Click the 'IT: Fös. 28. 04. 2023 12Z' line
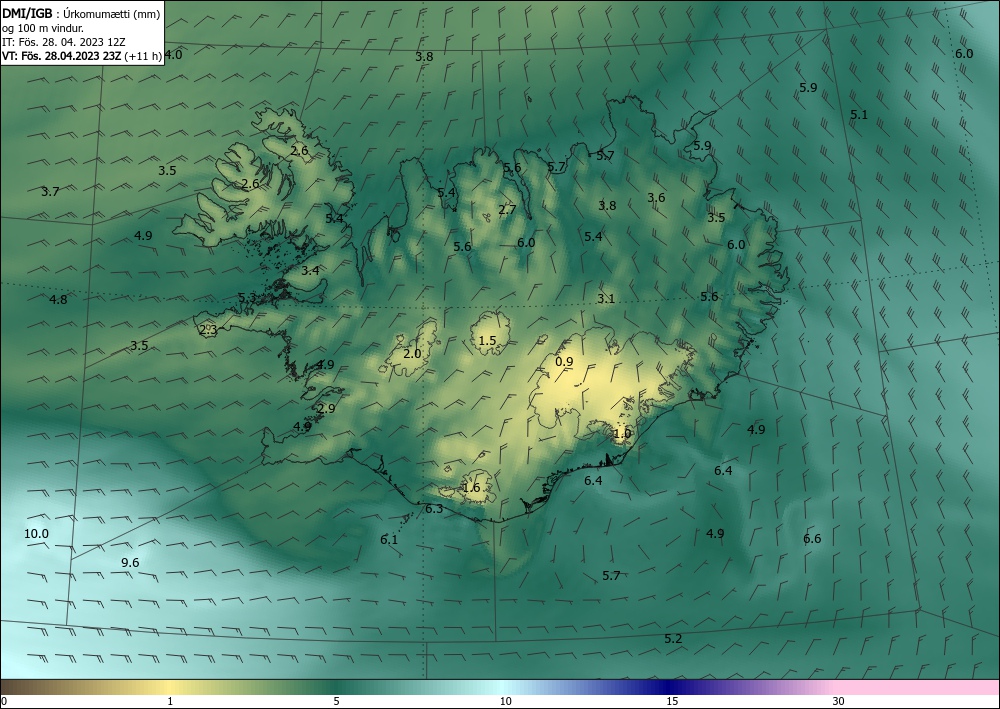This screenshot has width=1000, height=709. click(64, 42)
